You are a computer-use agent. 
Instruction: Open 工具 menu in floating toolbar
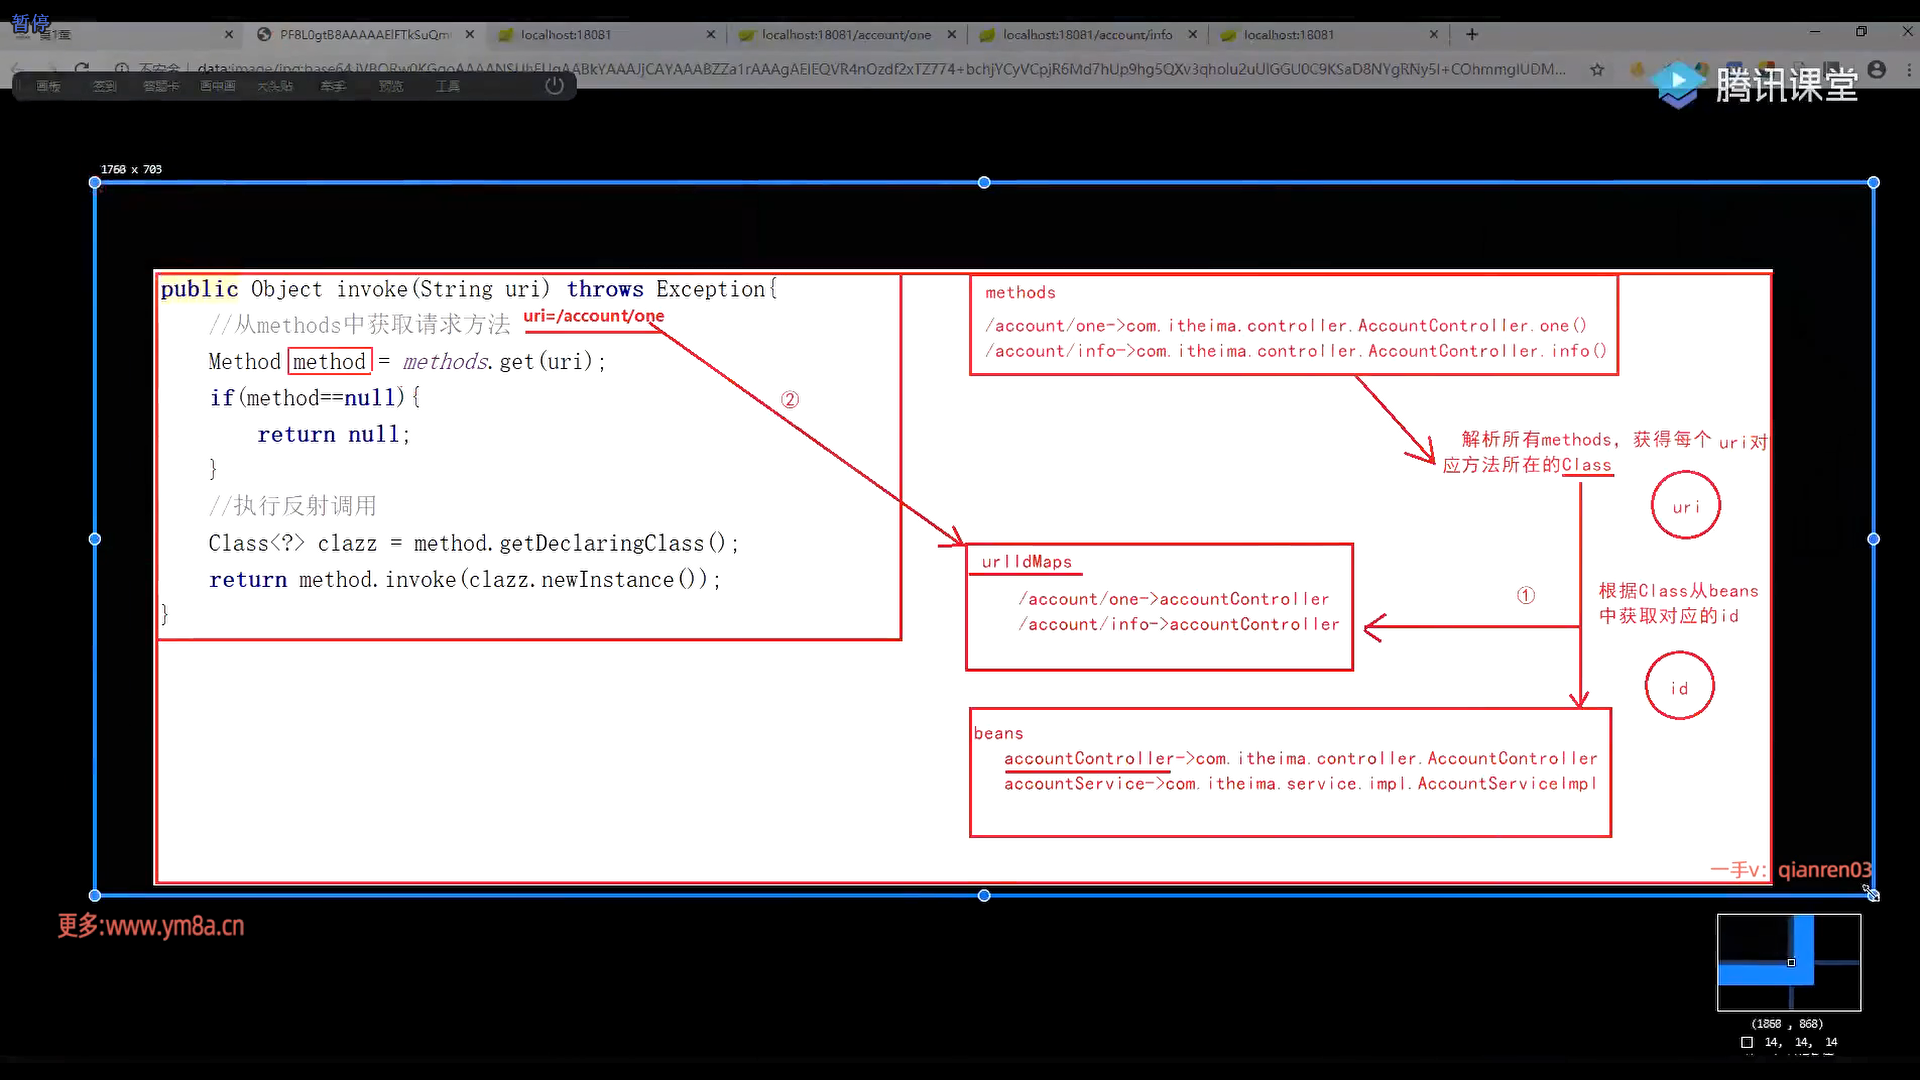(x=447, y=86)
